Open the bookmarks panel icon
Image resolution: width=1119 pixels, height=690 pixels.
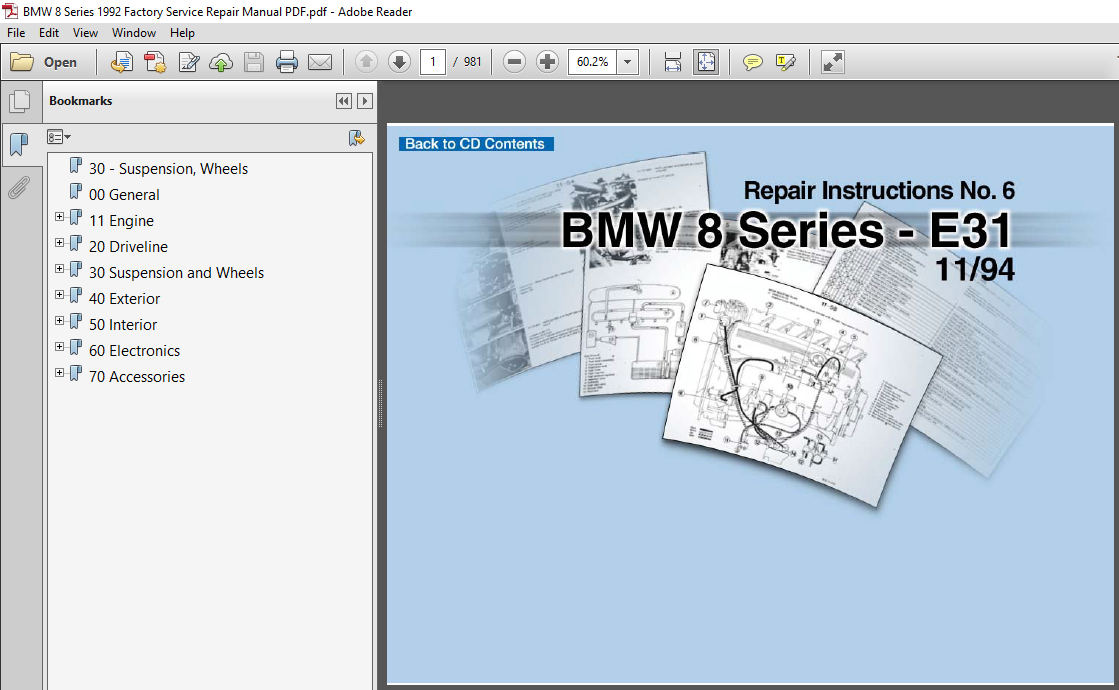coord(19,145)
